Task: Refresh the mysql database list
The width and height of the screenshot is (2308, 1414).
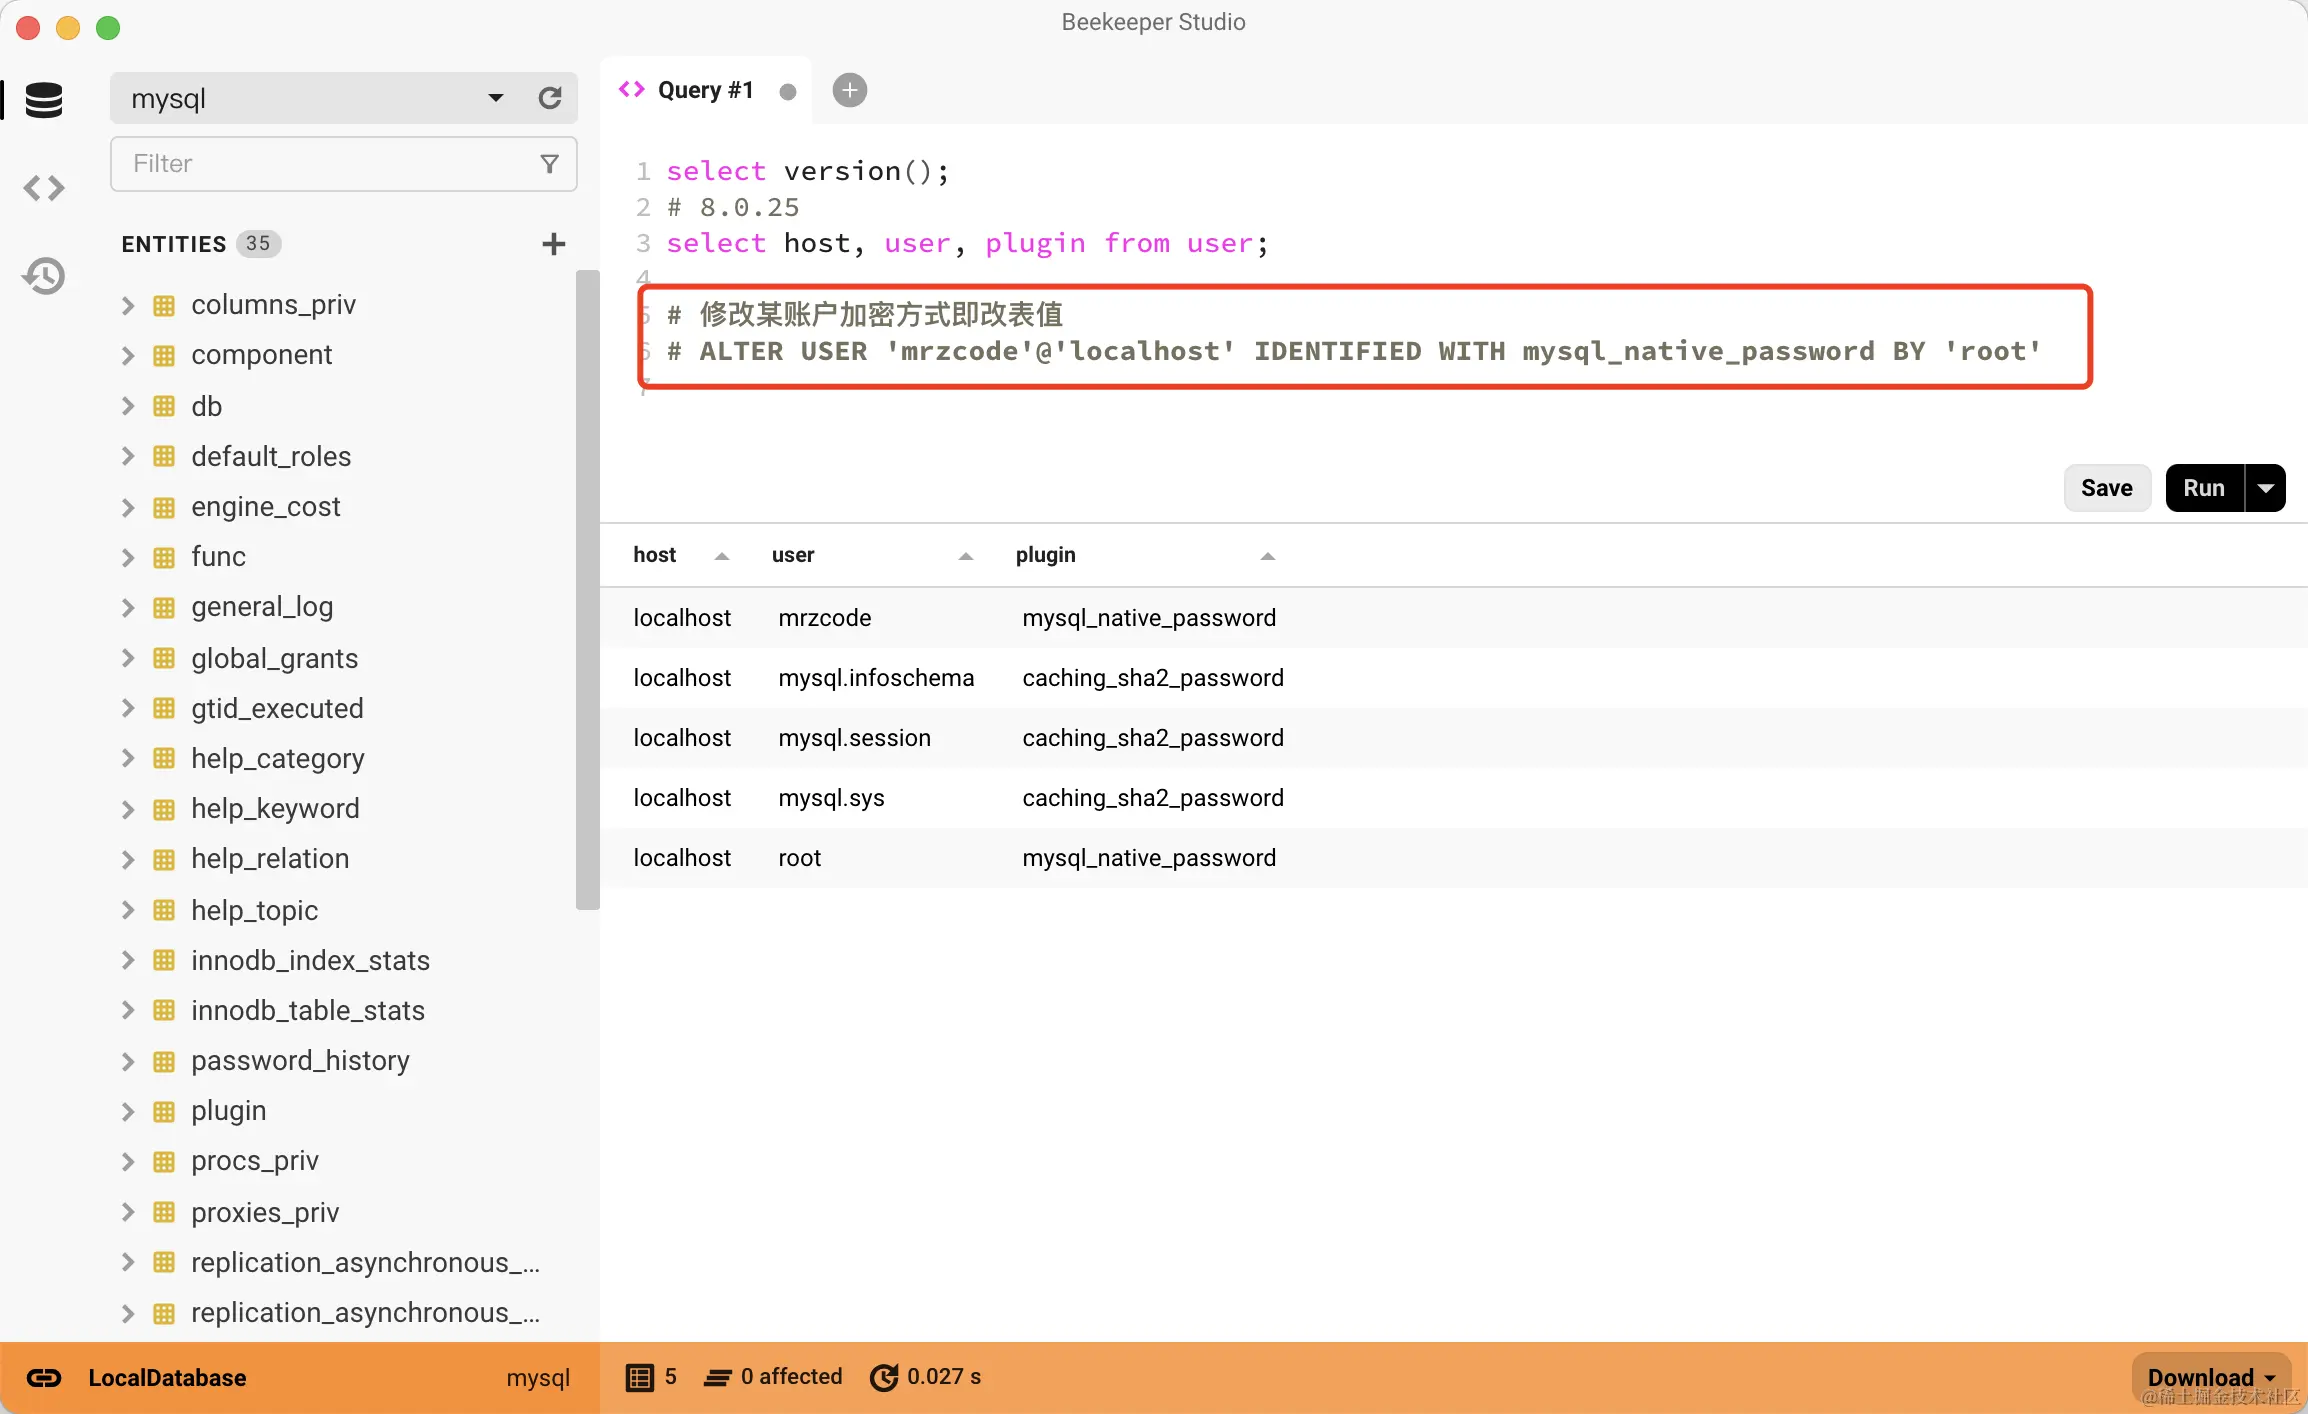Action: [x=550, y=98]
